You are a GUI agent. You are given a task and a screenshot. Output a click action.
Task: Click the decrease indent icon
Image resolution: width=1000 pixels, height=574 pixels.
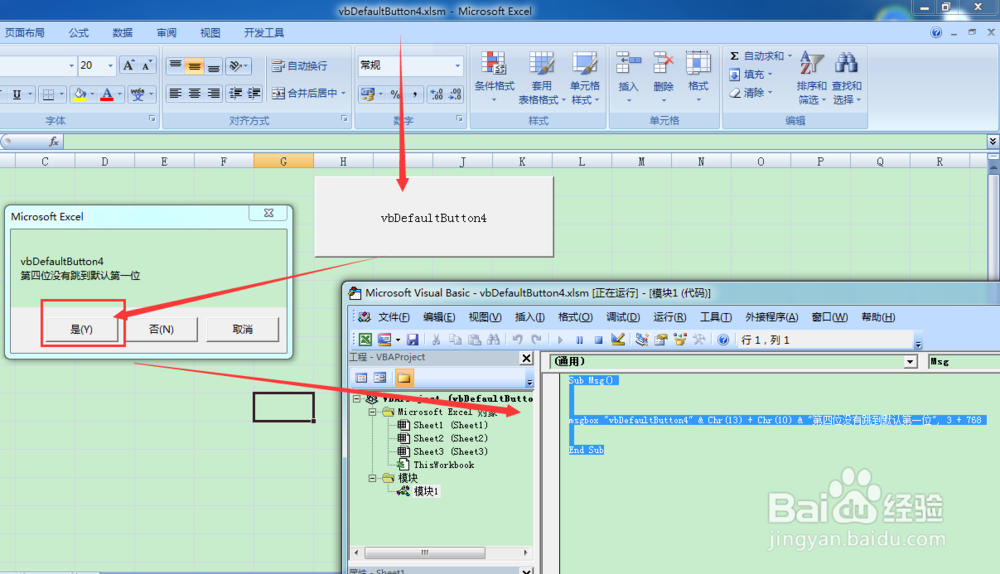click(x=235, y=94)
